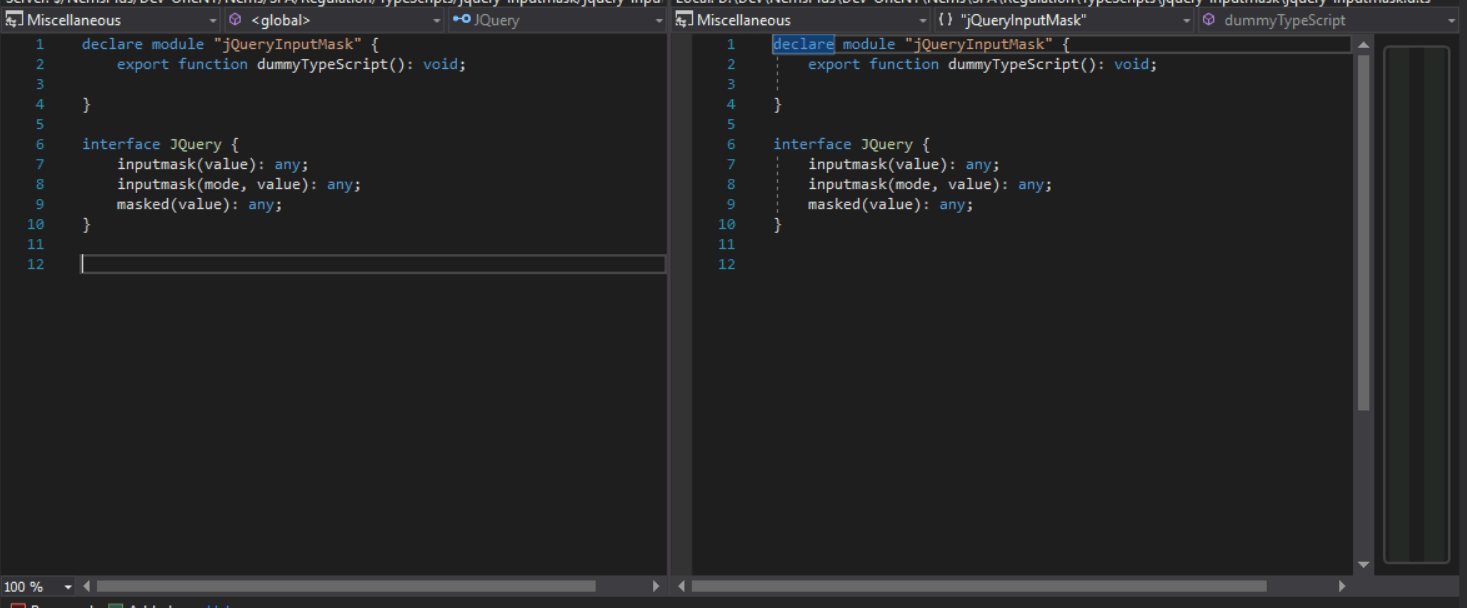The width and height of the screenshot is (1467, 608).
Task: Click down arrow of right vertical scrollbar
Action: click(1363, 565)
